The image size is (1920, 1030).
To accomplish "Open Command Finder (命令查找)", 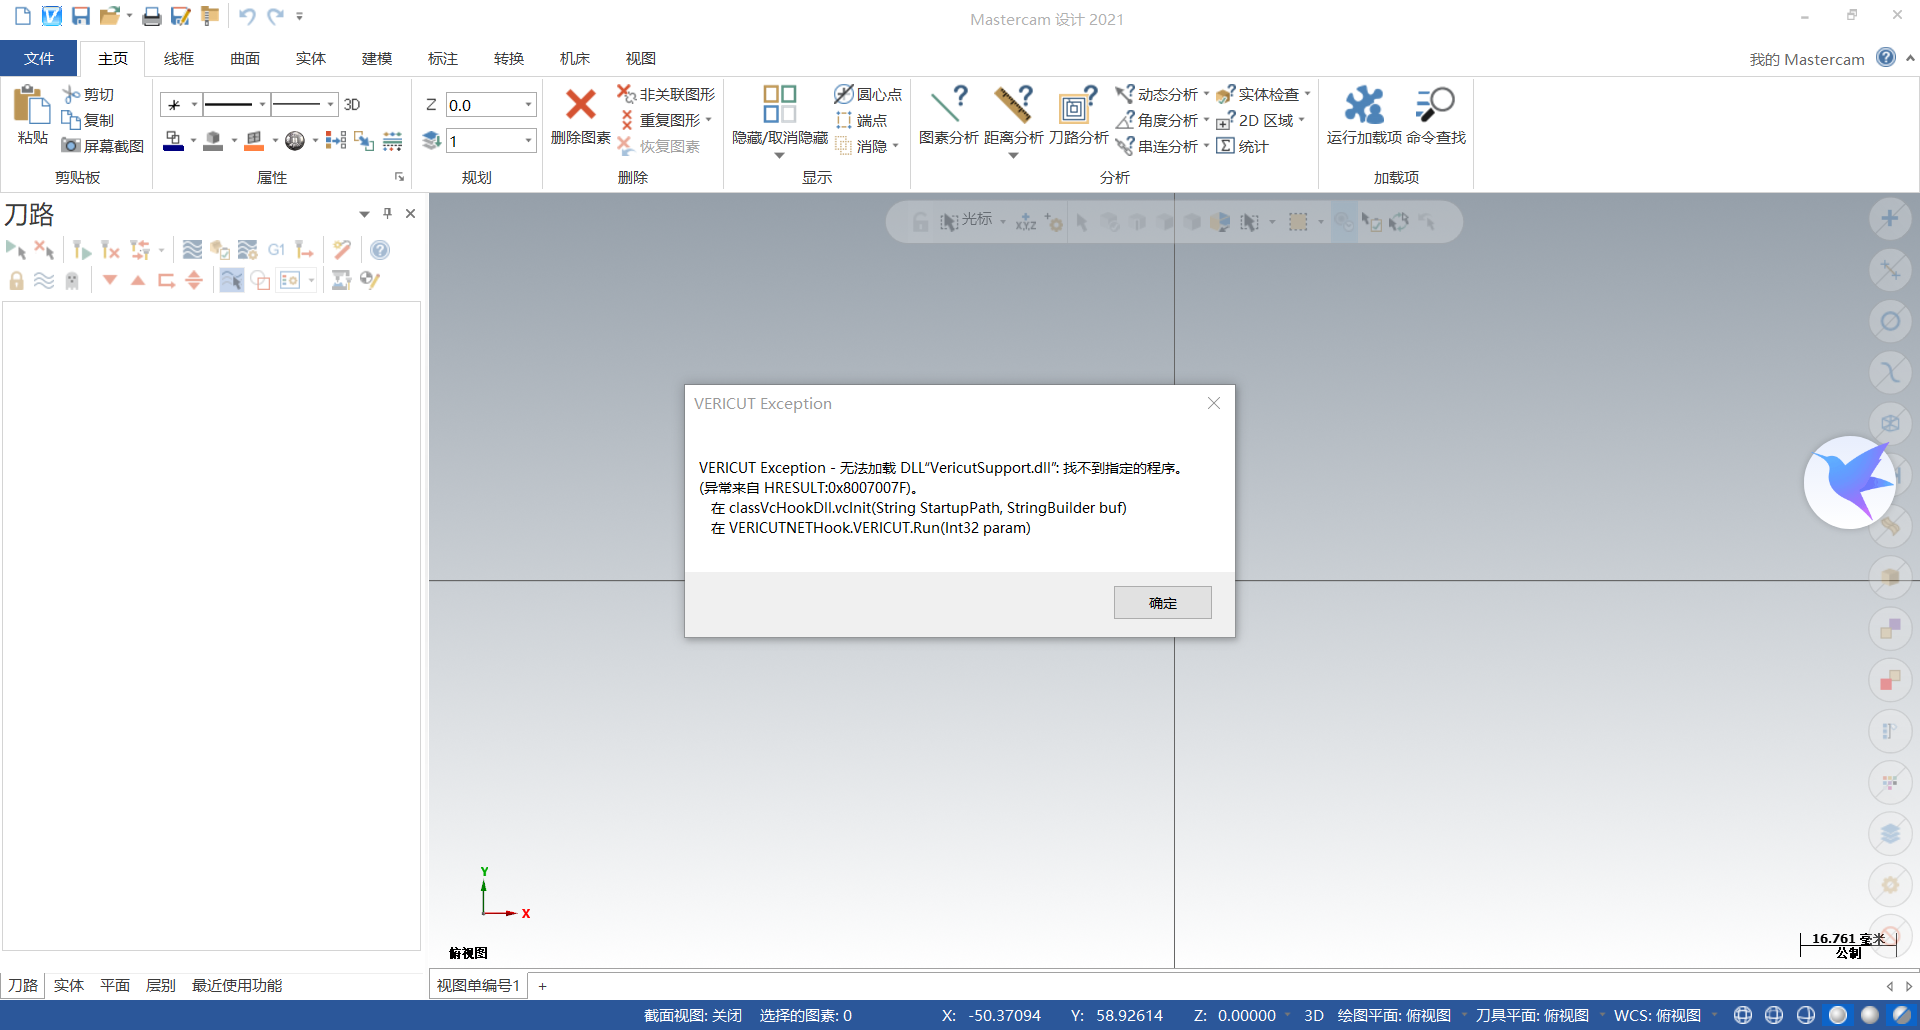I will click(x=1436, y=116).
